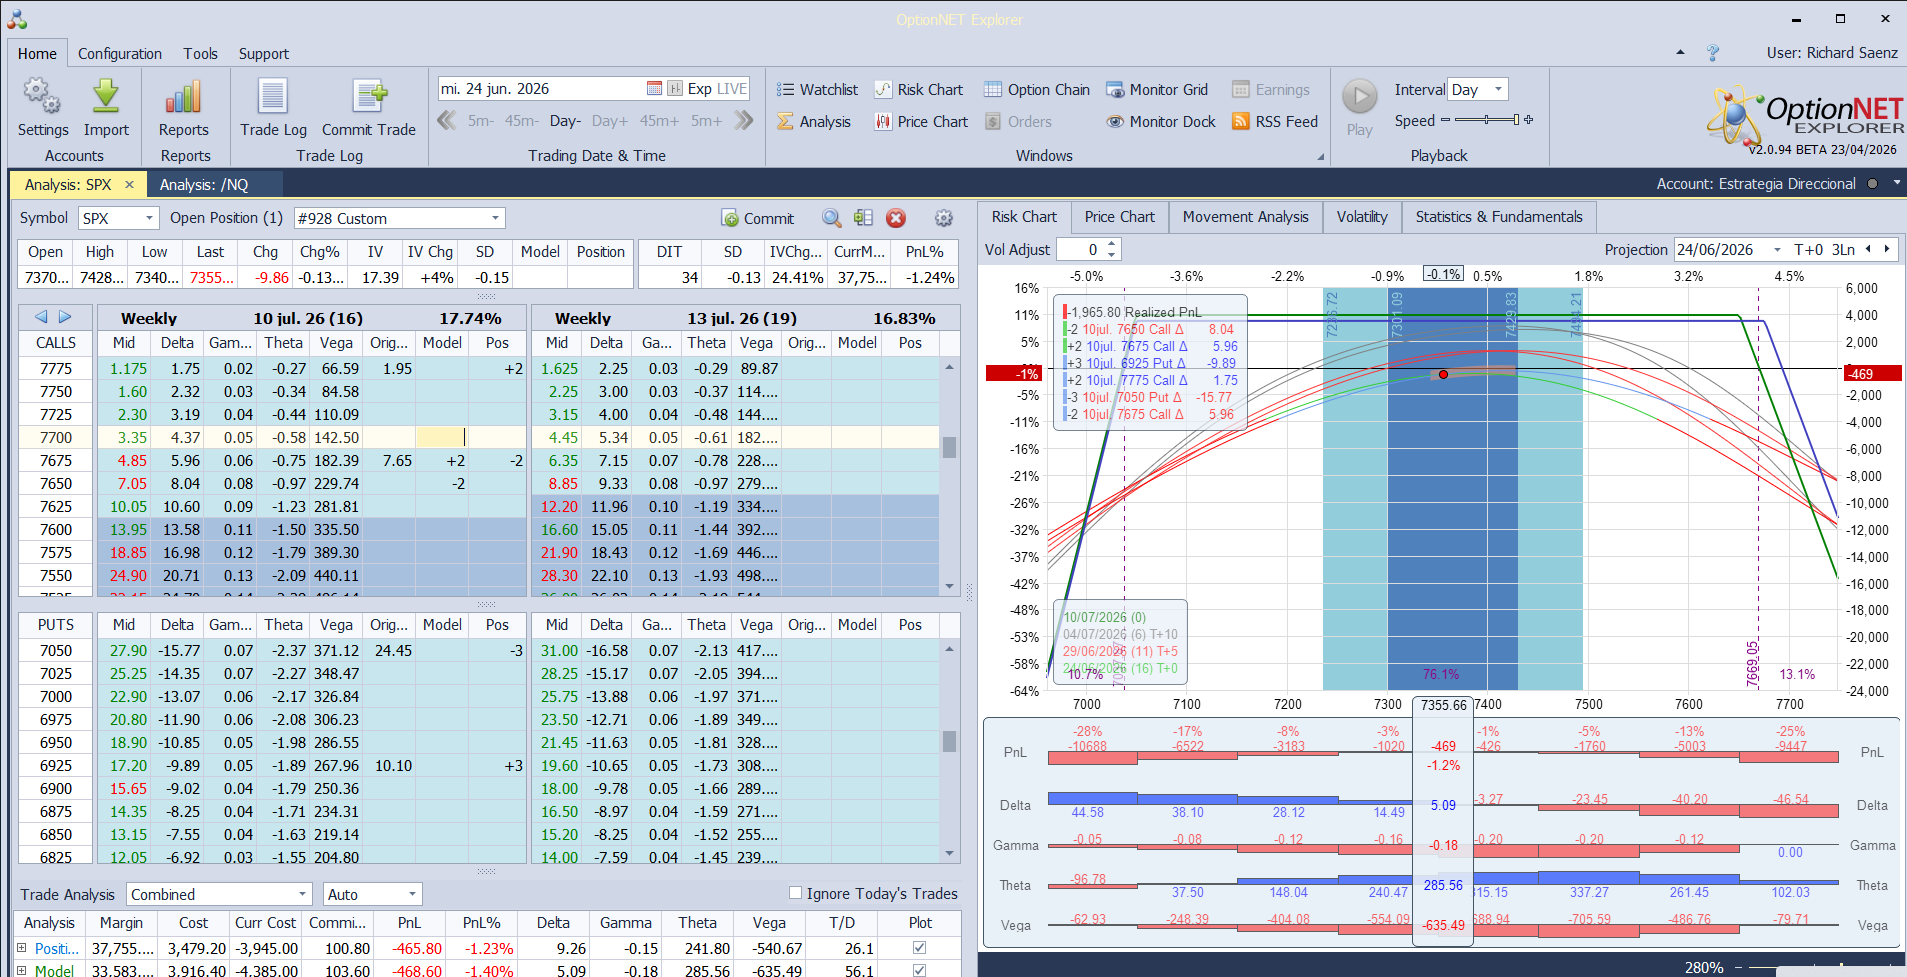
Task: Go to next expiration with right triangle
Action: coord(65,317)
